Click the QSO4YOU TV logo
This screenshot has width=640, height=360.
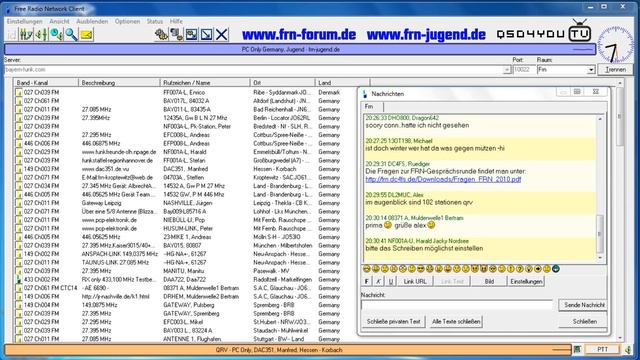click(544, 31)
